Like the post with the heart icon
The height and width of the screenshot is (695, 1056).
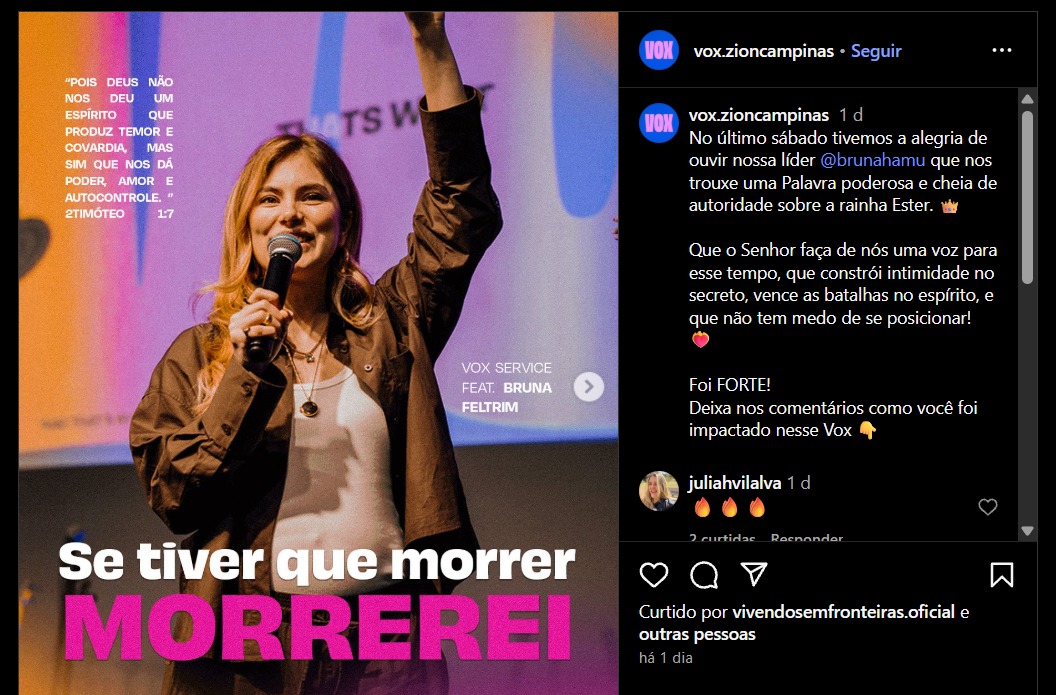[x=653, y=574]
